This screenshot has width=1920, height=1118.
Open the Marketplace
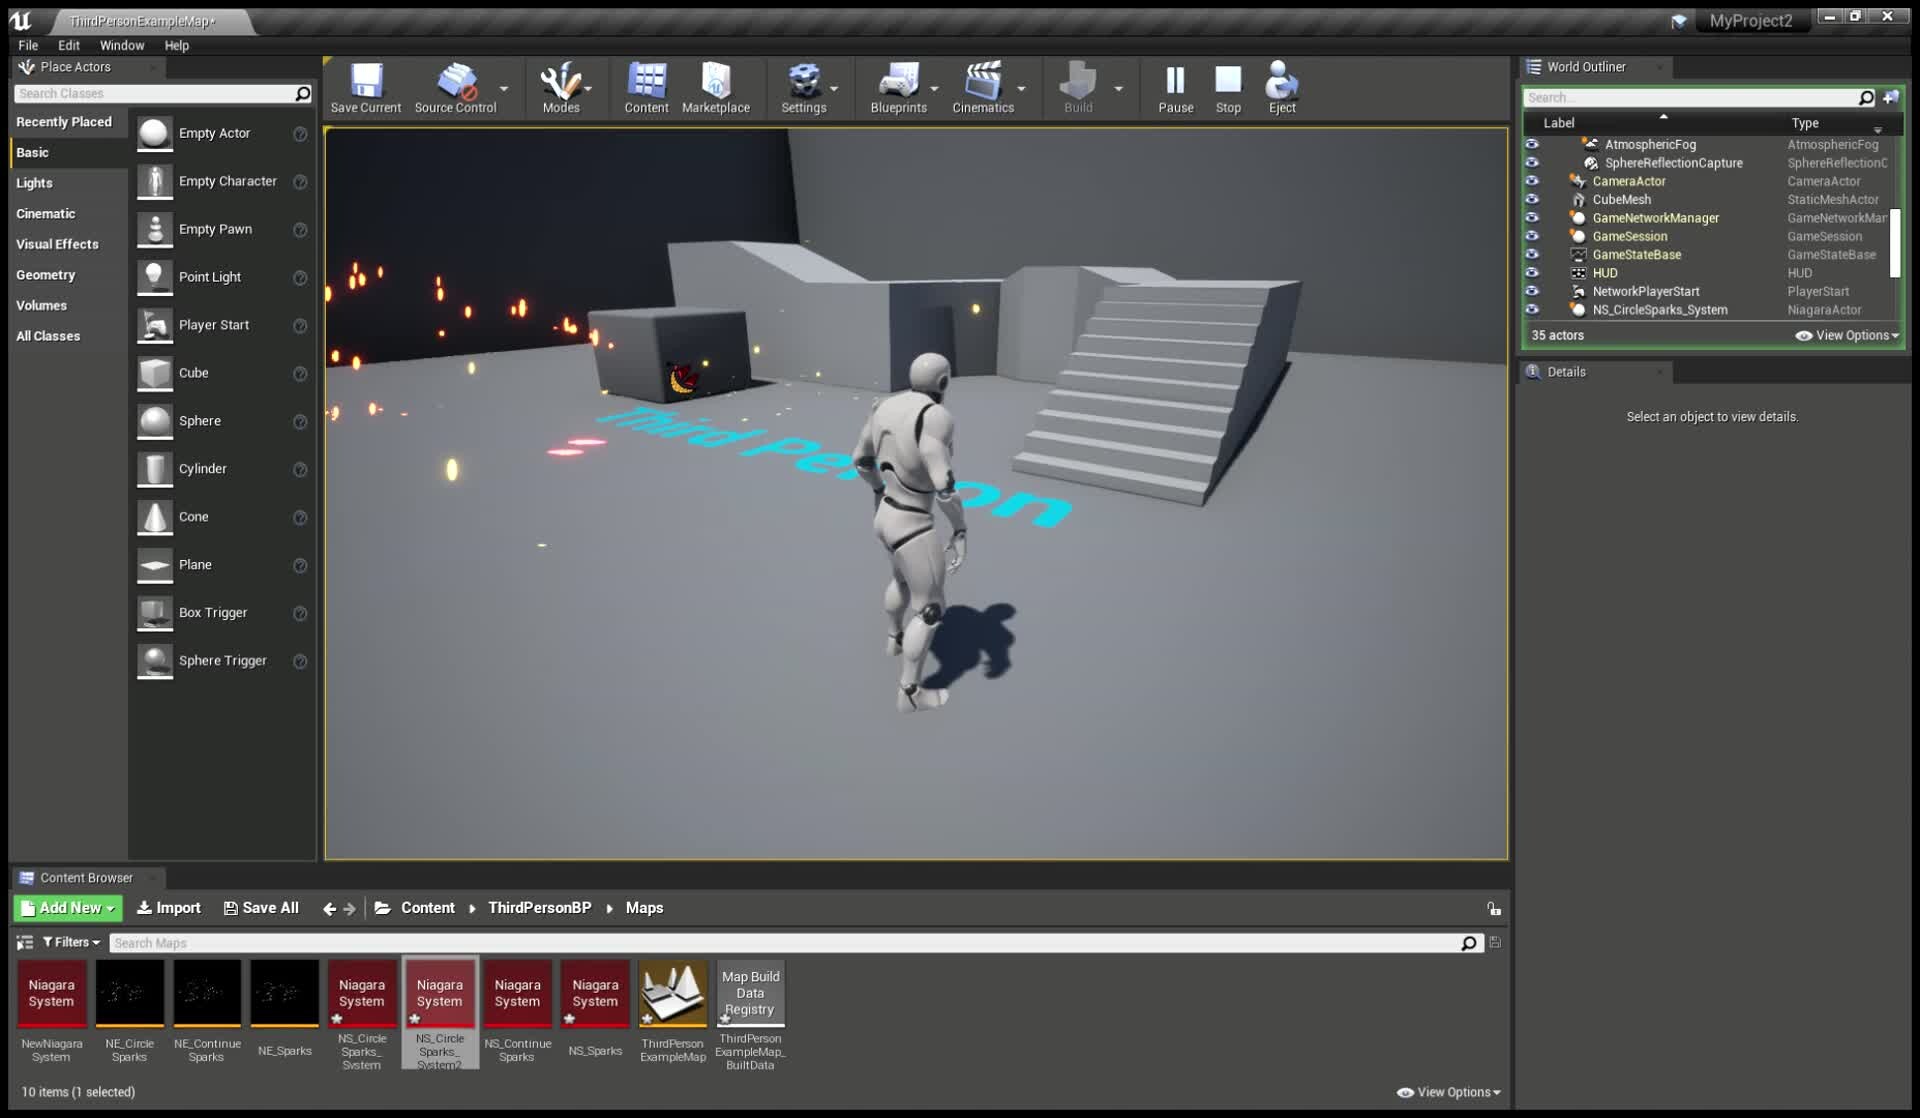point(715,88)
